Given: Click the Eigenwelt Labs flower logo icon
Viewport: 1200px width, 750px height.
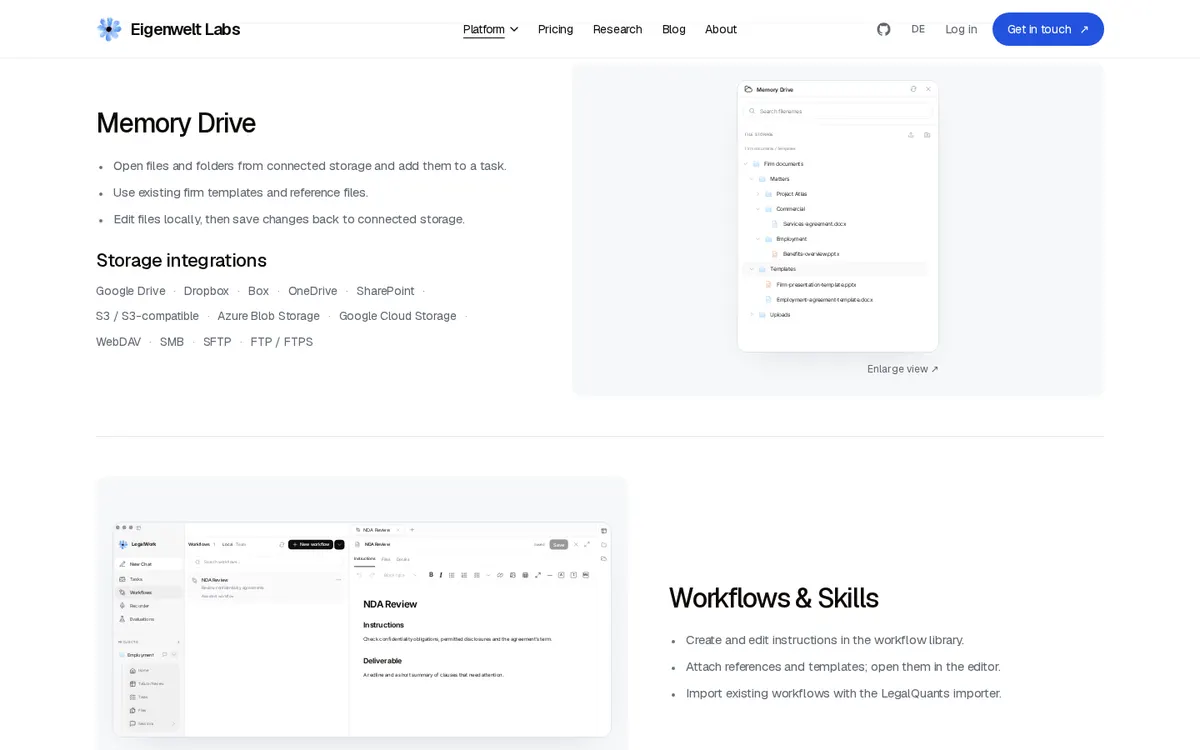Looking at the screenshot, I should (109, 29).
